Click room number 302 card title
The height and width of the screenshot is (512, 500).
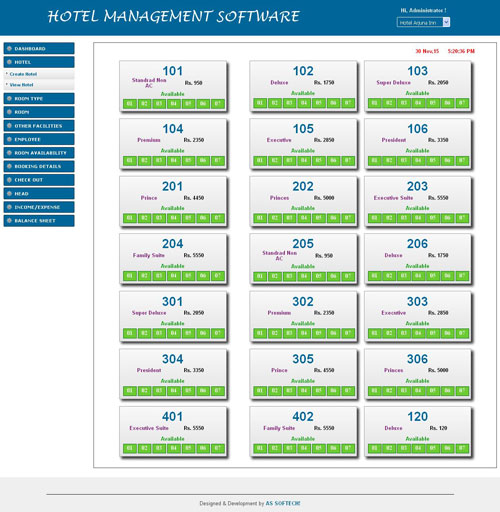[x=303, y=302]
